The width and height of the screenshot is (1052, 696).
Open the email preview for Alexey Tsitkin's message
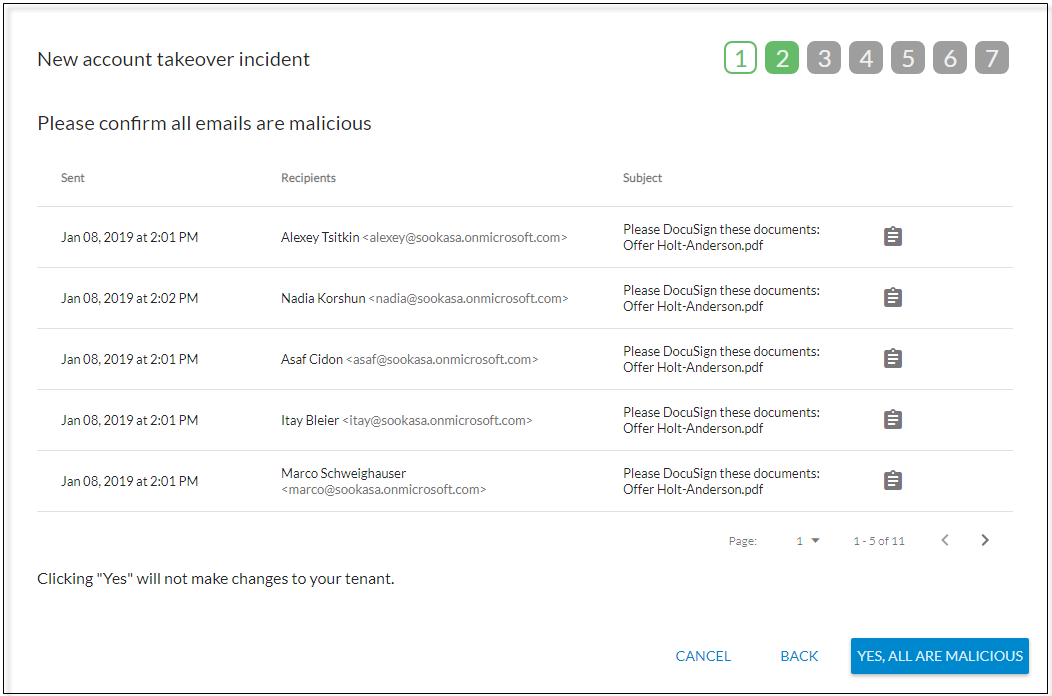click(x=892, y=236)
